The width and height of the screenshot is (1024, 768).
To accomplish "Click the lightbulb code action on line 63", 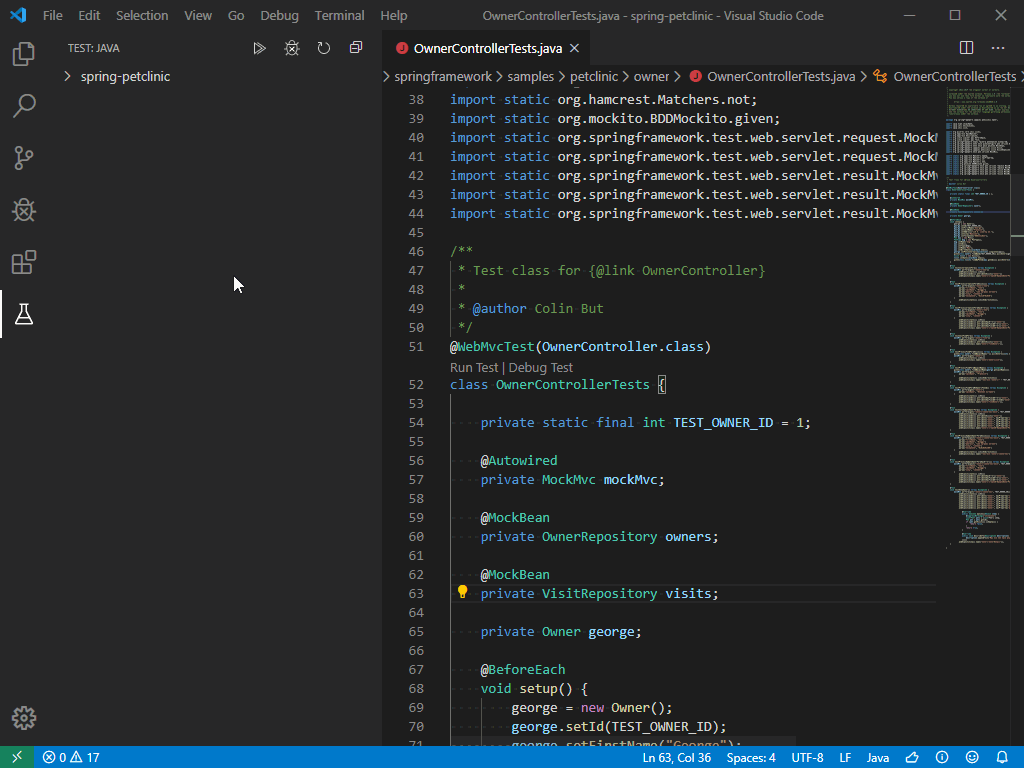I will (x=462, y=592).
